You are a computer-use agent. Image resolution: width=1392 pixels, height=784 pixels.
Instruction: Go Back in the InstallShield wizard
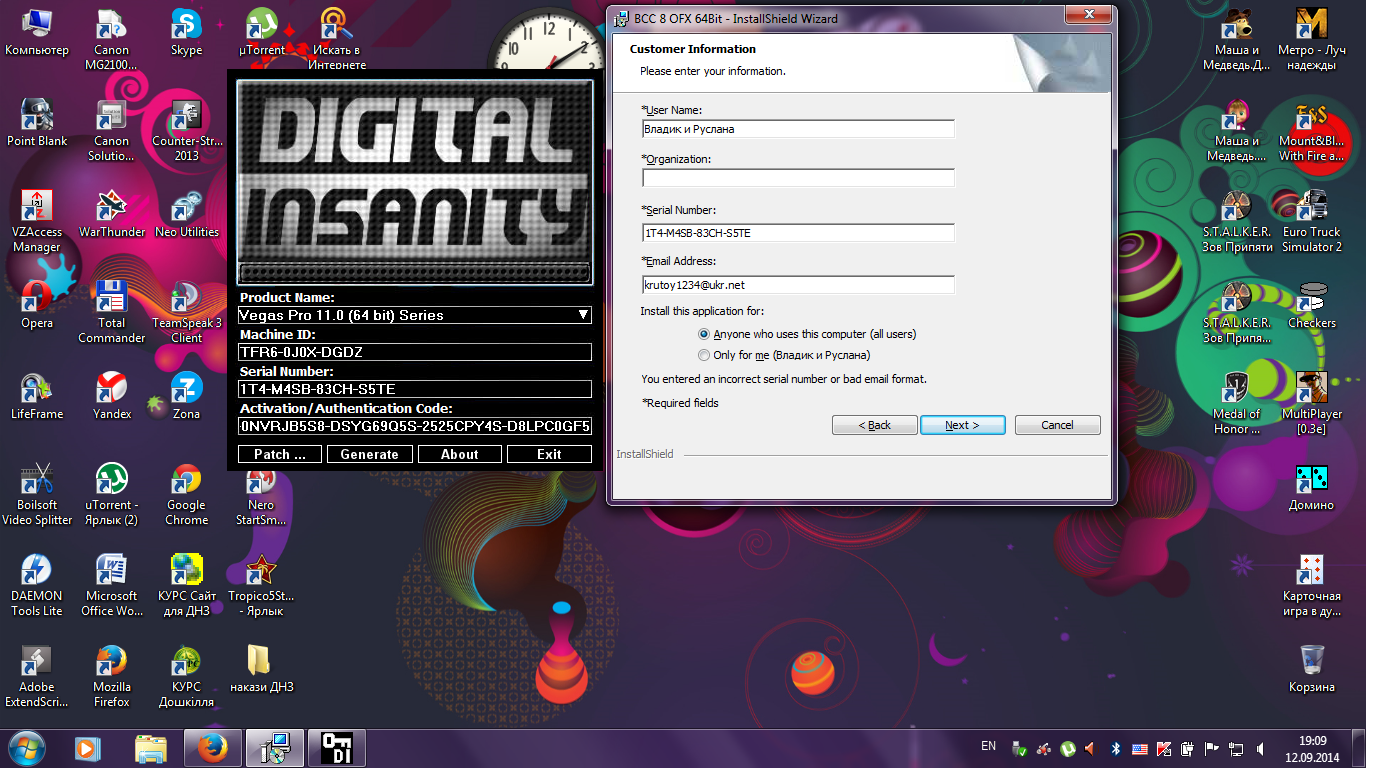pos(875,425)
